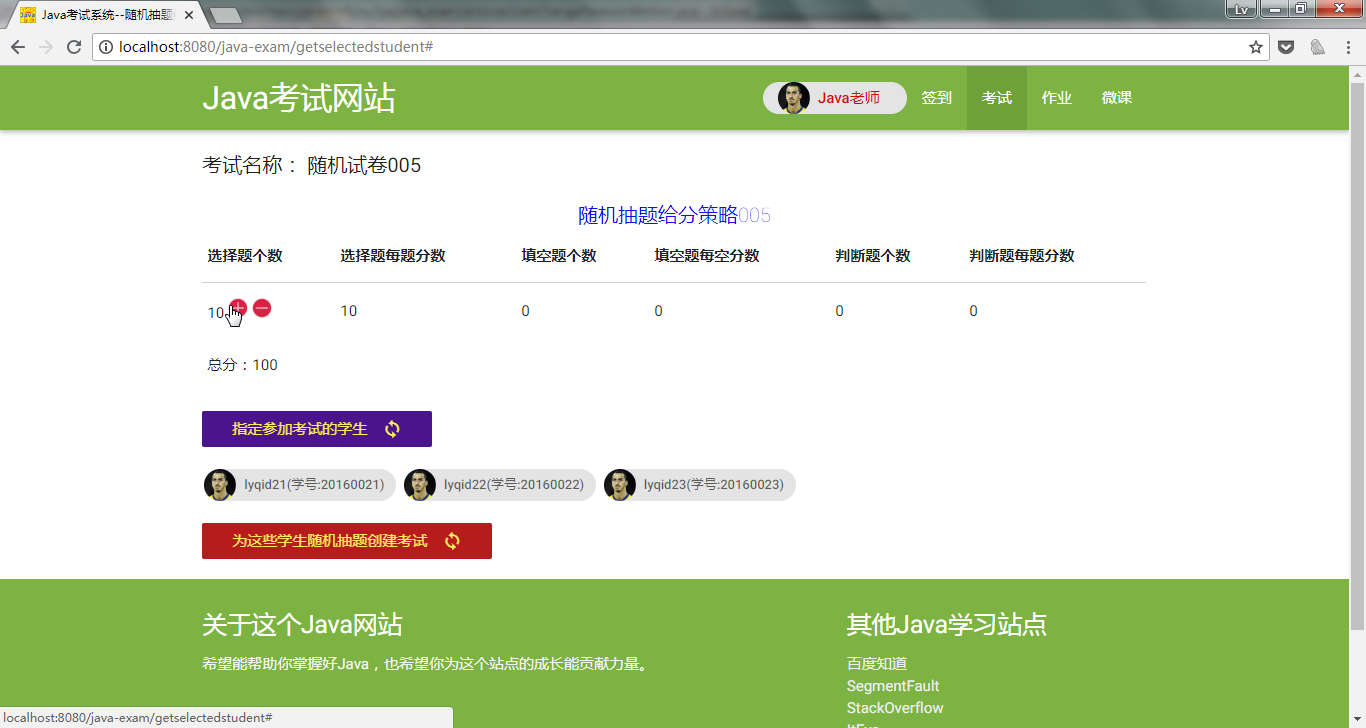Click the 其他Java学习站点 footer heading
This screenshot has width=1366, height=728.
(x=947, y=625)
